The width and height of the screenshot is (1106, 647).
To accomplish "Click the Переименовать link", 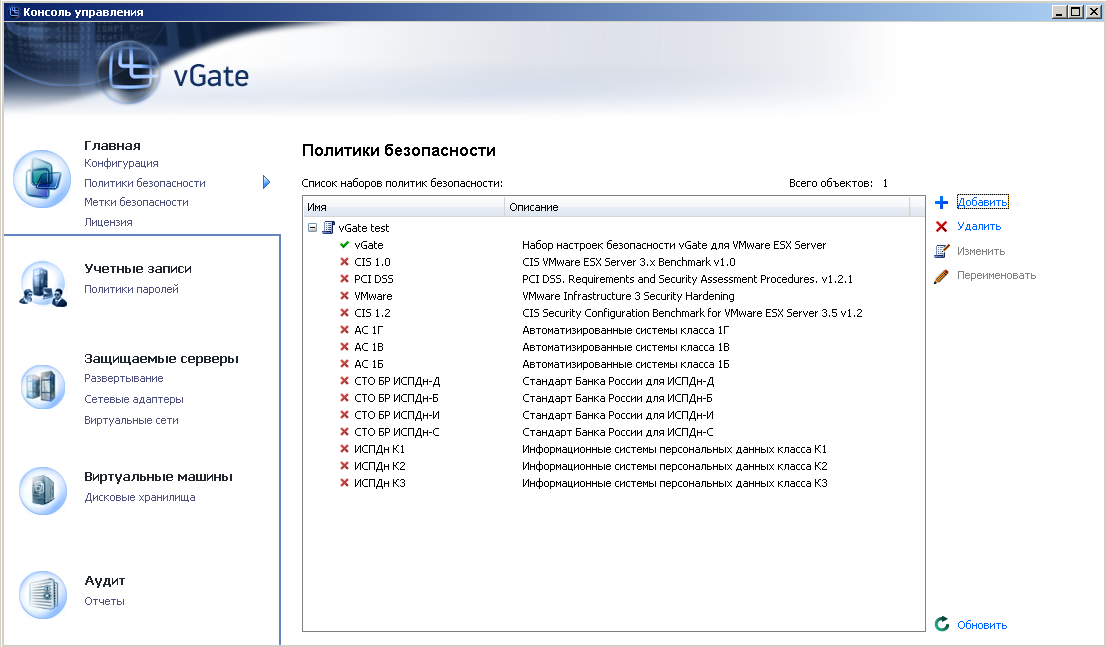I will (997, 275).
